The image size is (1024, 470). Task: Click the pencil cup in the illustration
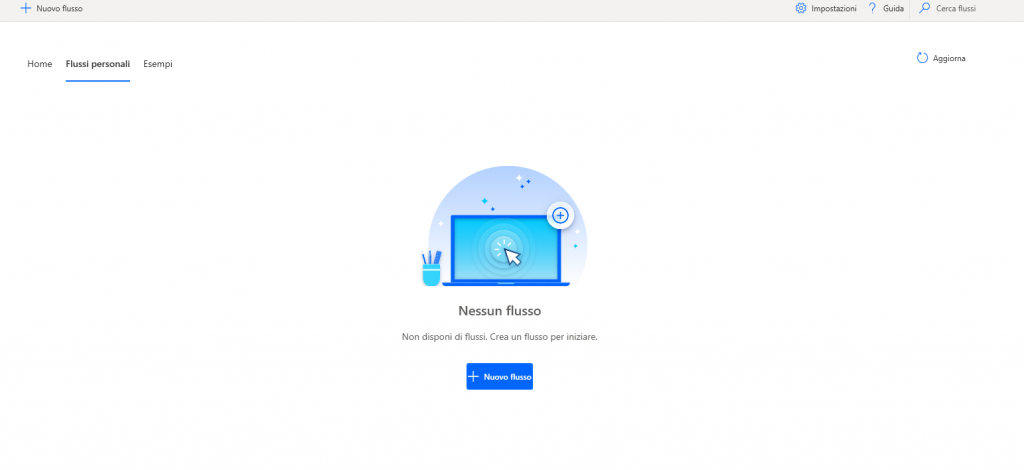click(x=431, y=268)
